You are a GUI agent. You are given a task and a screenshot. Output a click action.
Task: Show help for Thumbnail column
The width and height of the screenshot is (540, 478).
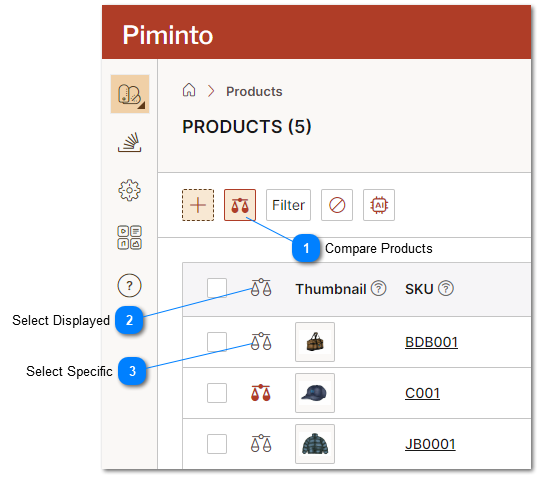pyautogui.click(x=378, y=289)
